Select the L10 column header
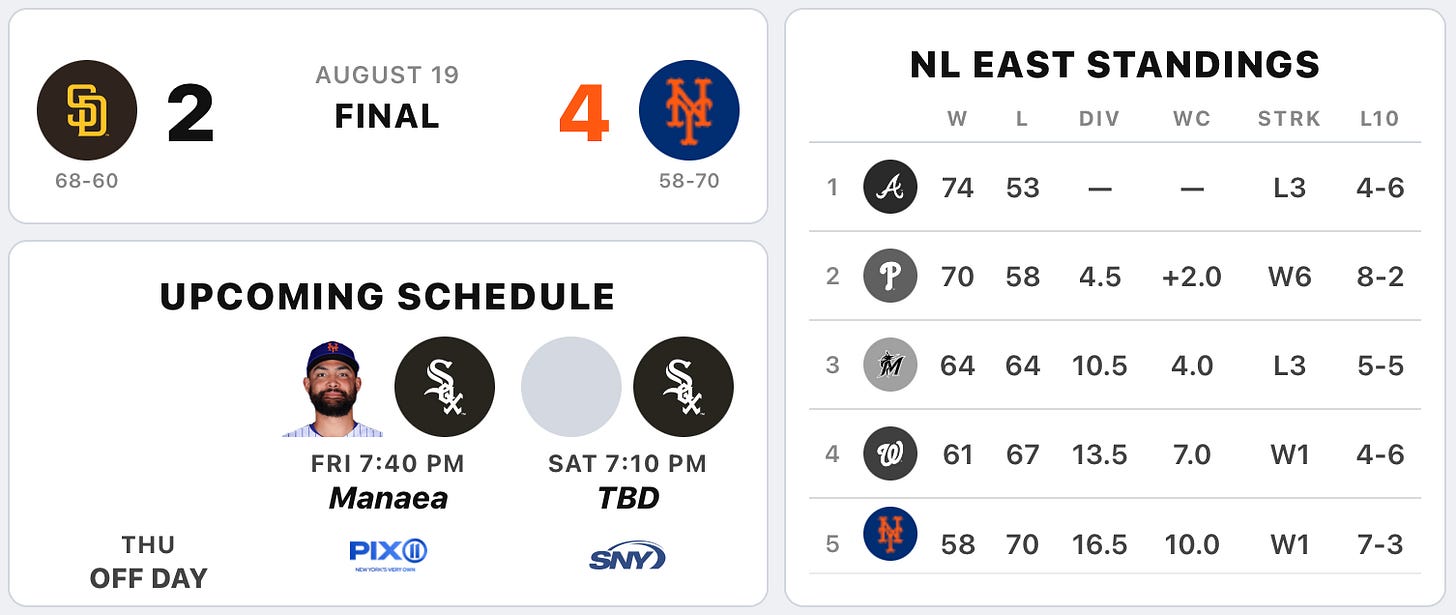The width and height of the screenshot is (1456, 615). (x=1379, y=119)
